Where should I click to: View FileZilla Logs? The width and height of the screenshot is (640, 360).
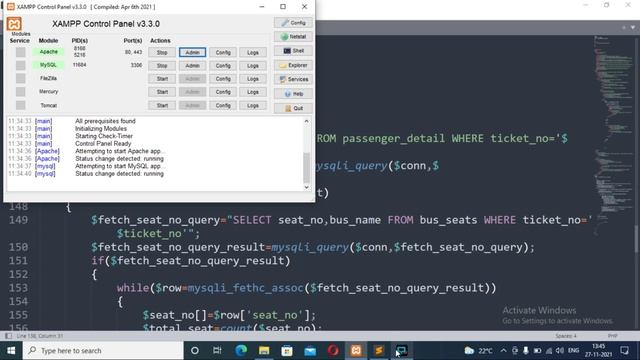point(253,79)
